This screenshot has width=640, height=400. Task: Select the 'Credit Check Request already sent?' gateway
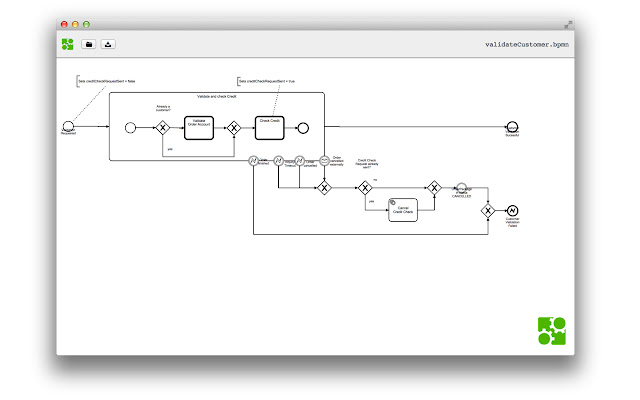click(365, 188)
